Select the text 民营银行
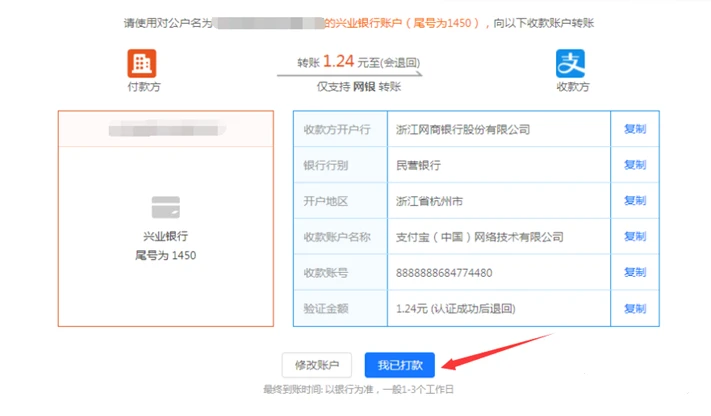 click(x=418, y=166)
